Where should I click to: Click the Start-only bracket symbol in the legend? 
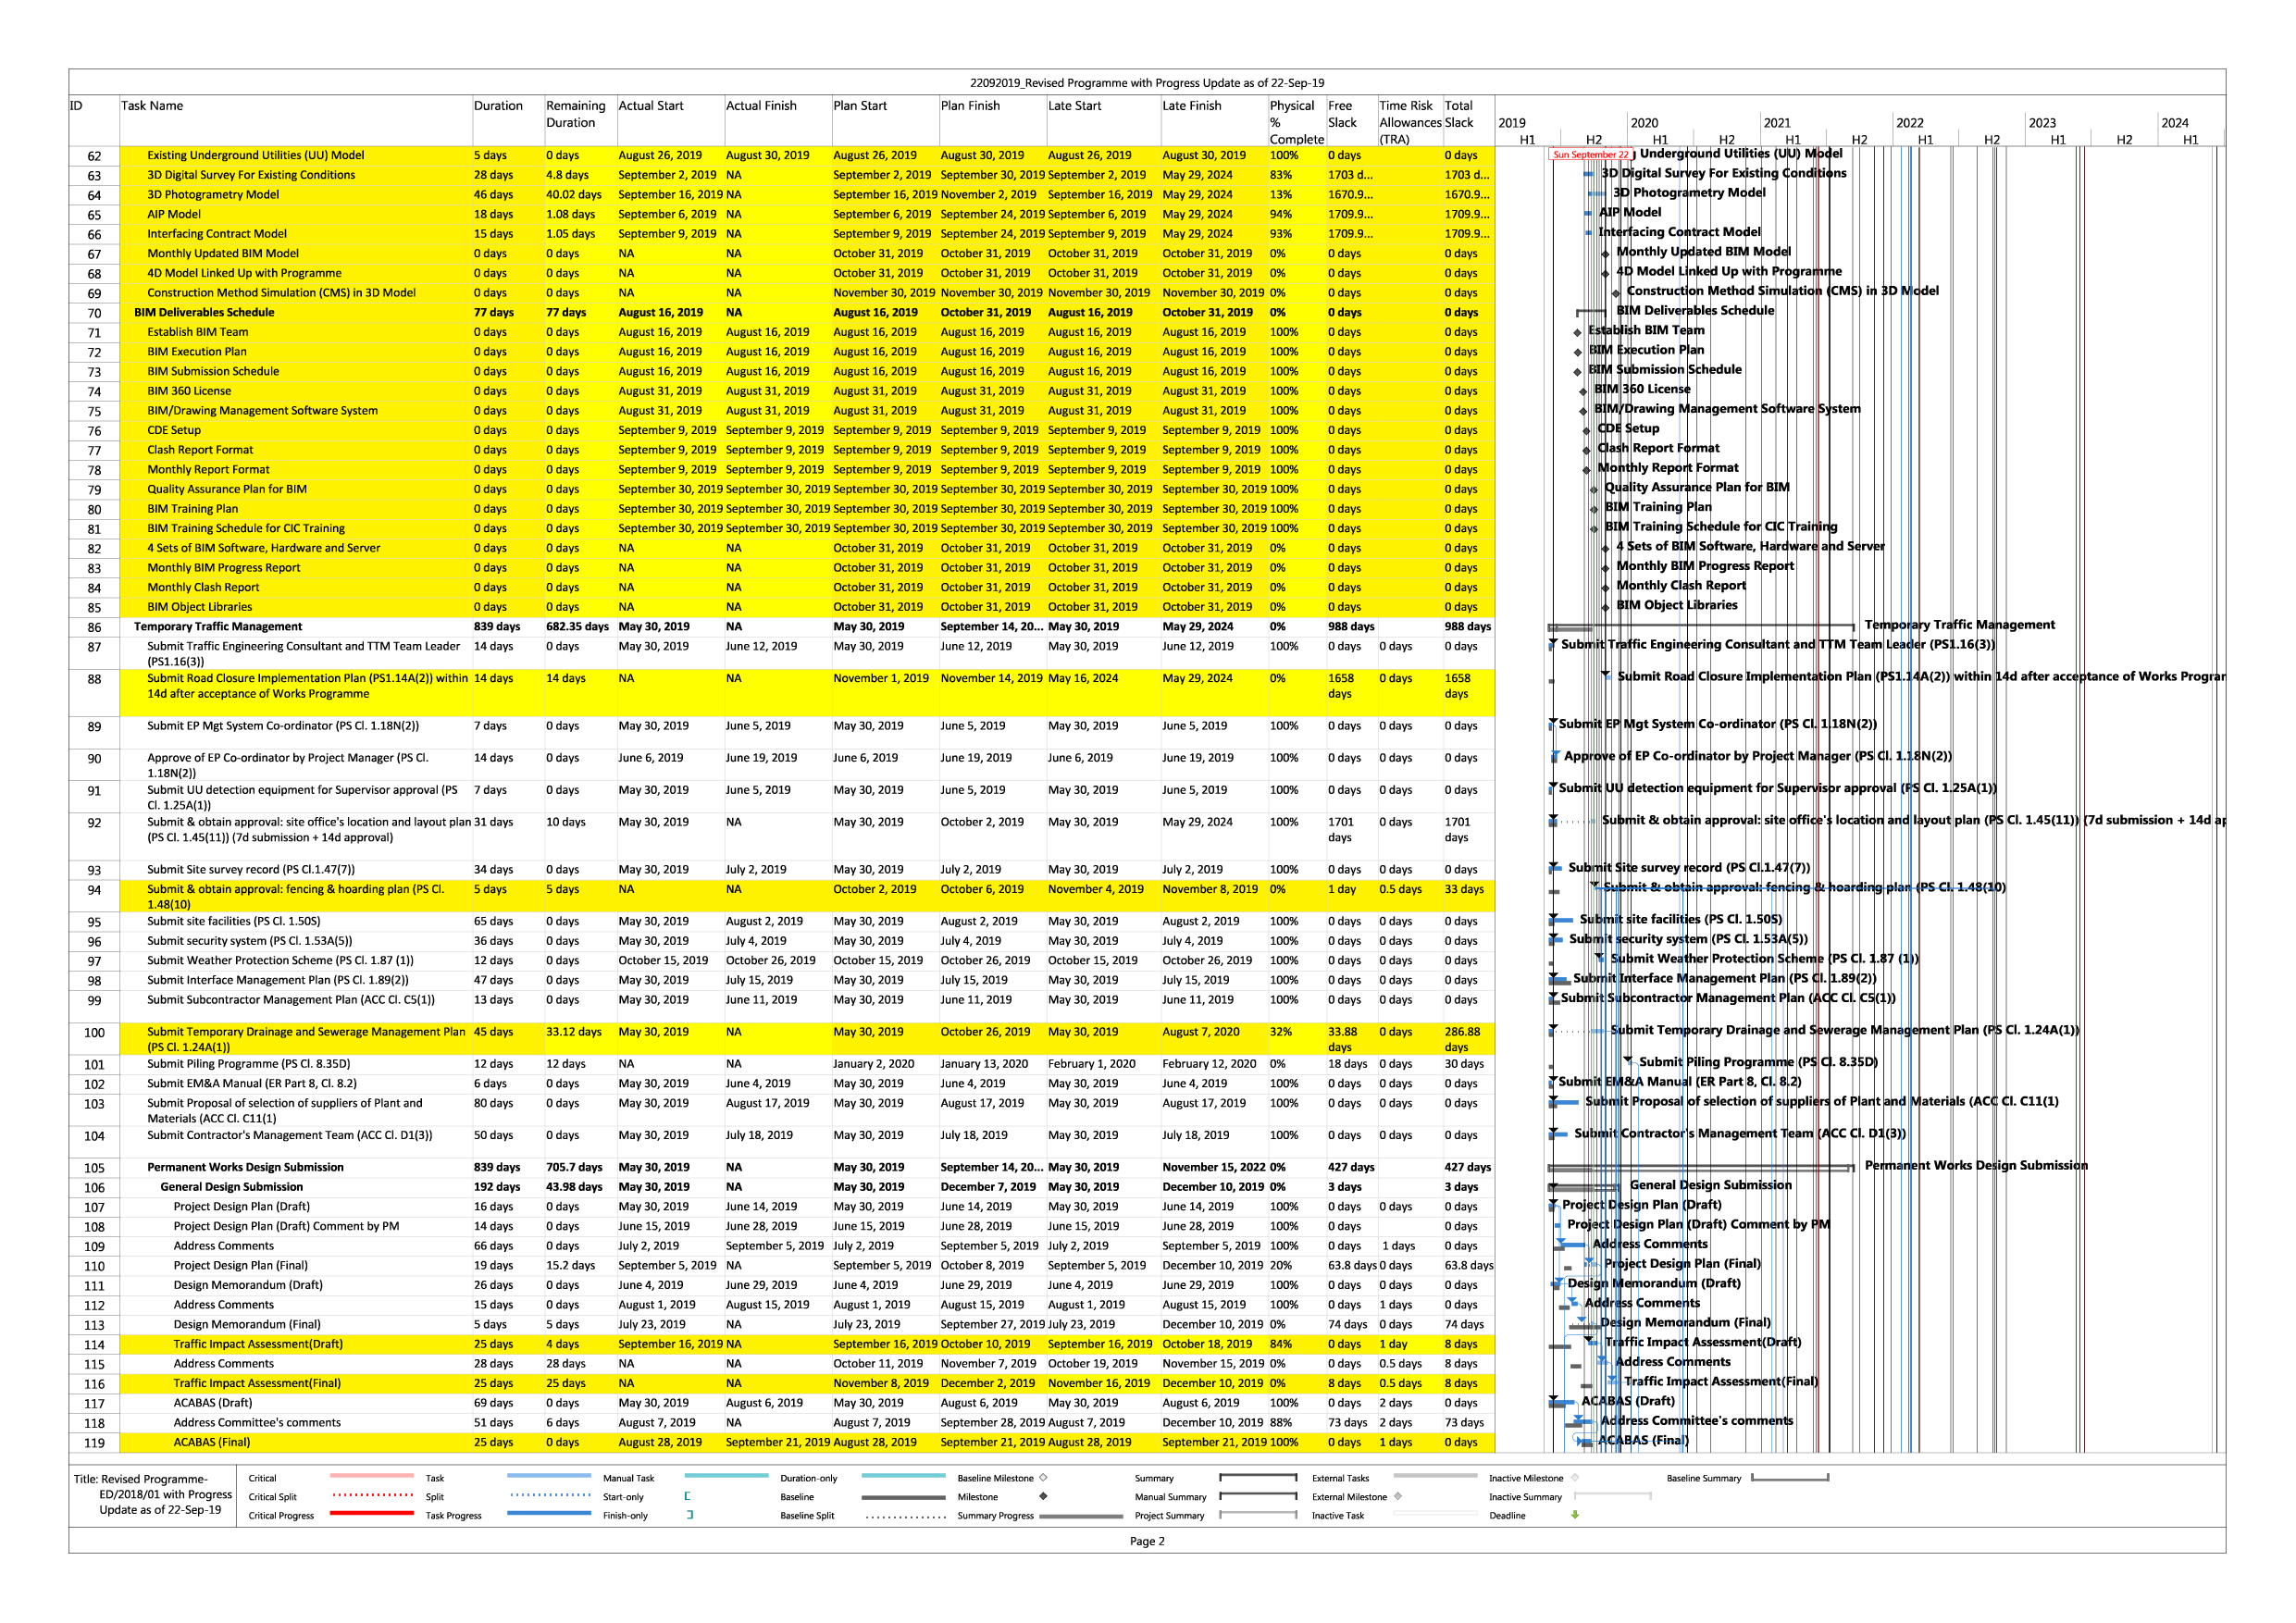[x=687, y=1497]
